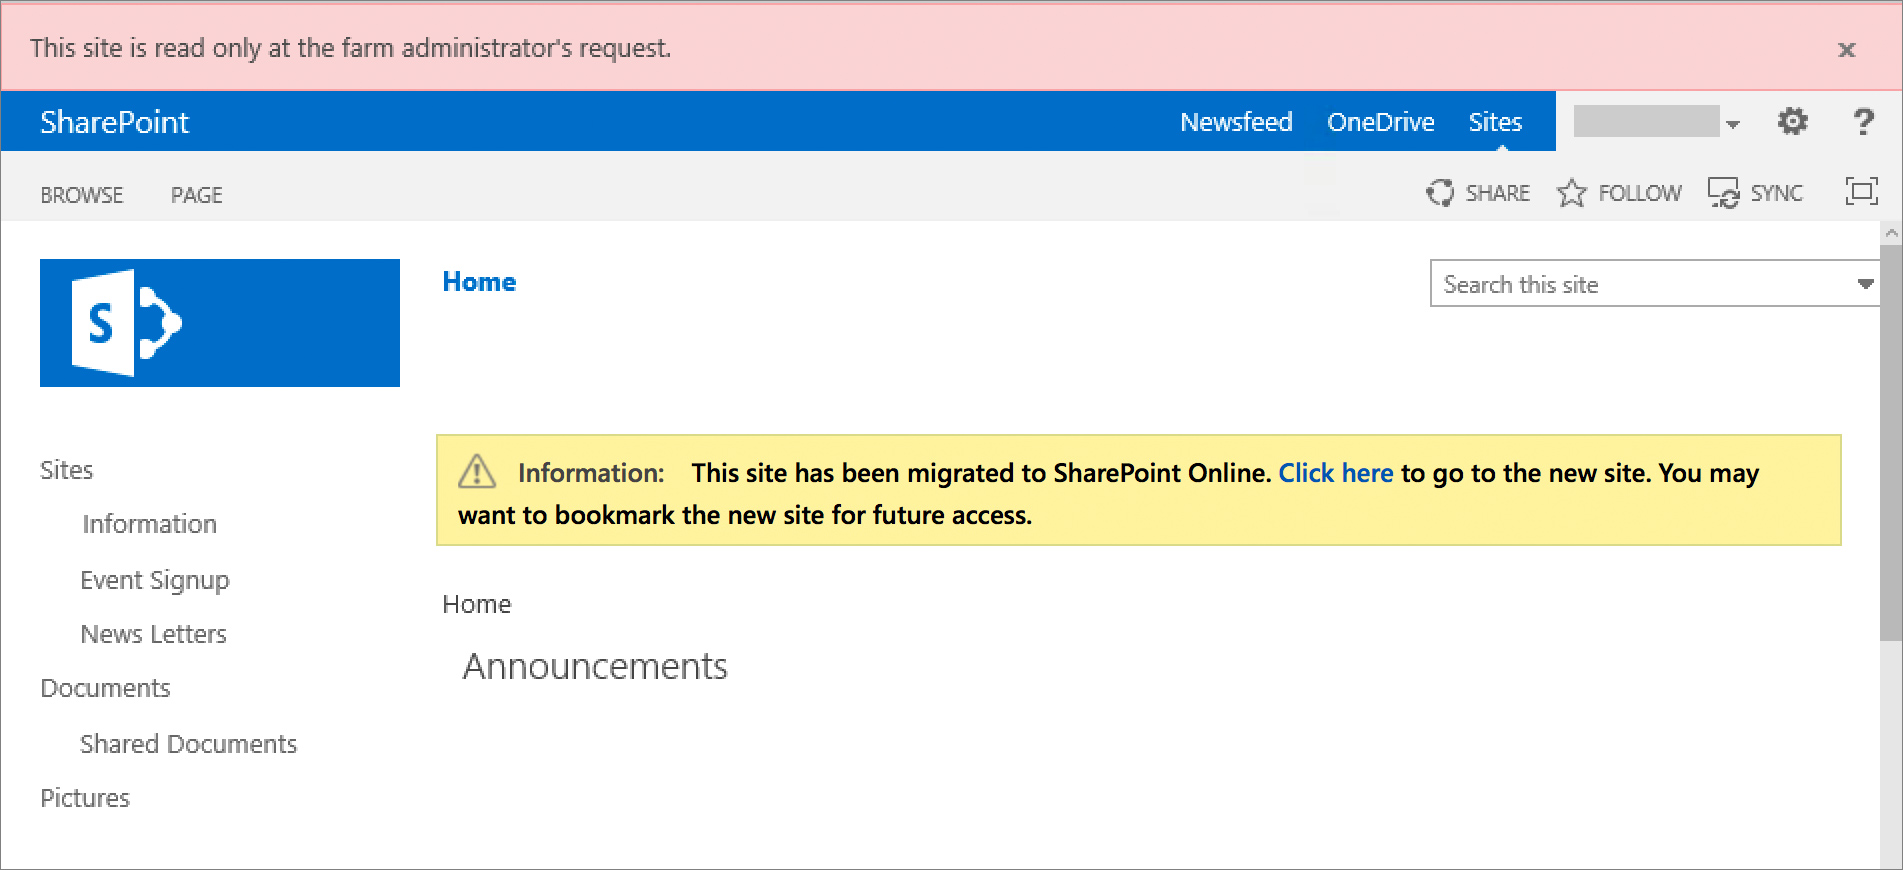
Task: Open the settings gear menu
Action: [x=1792, y=122]
